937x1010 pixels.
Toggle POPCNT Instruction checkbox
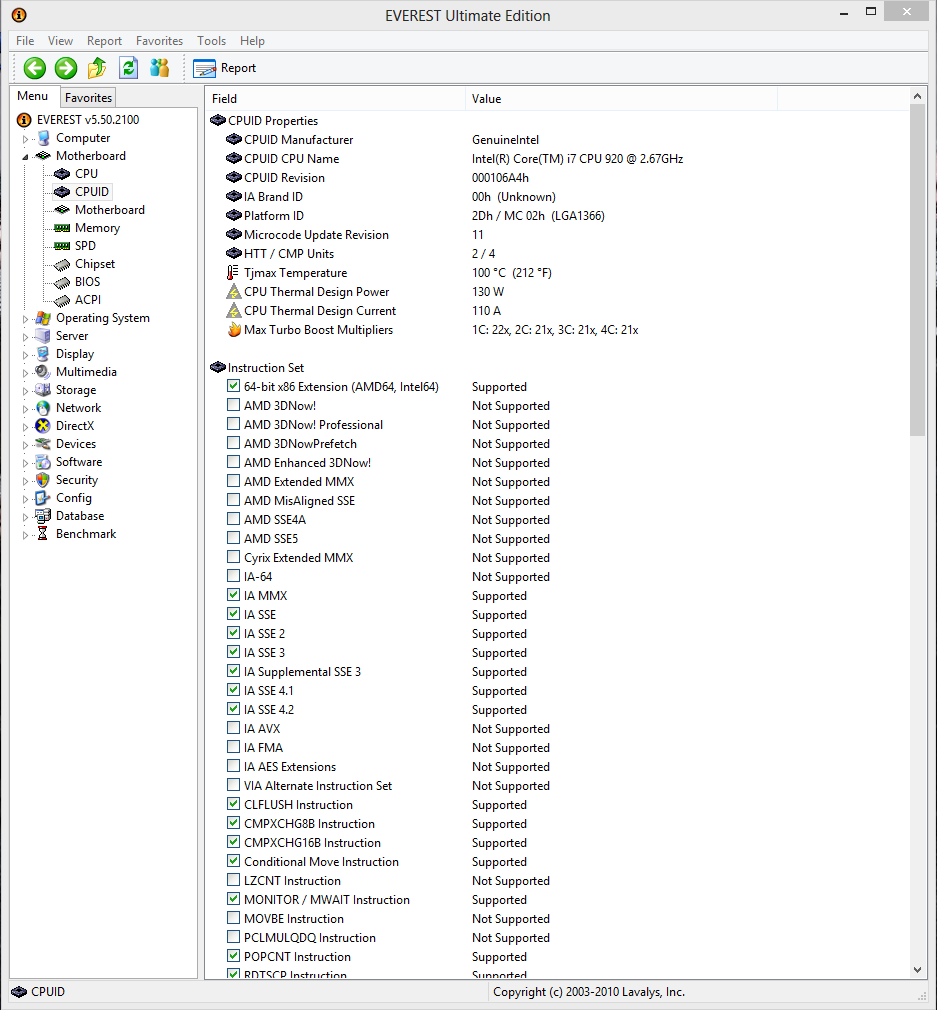[x=233, y=956]
